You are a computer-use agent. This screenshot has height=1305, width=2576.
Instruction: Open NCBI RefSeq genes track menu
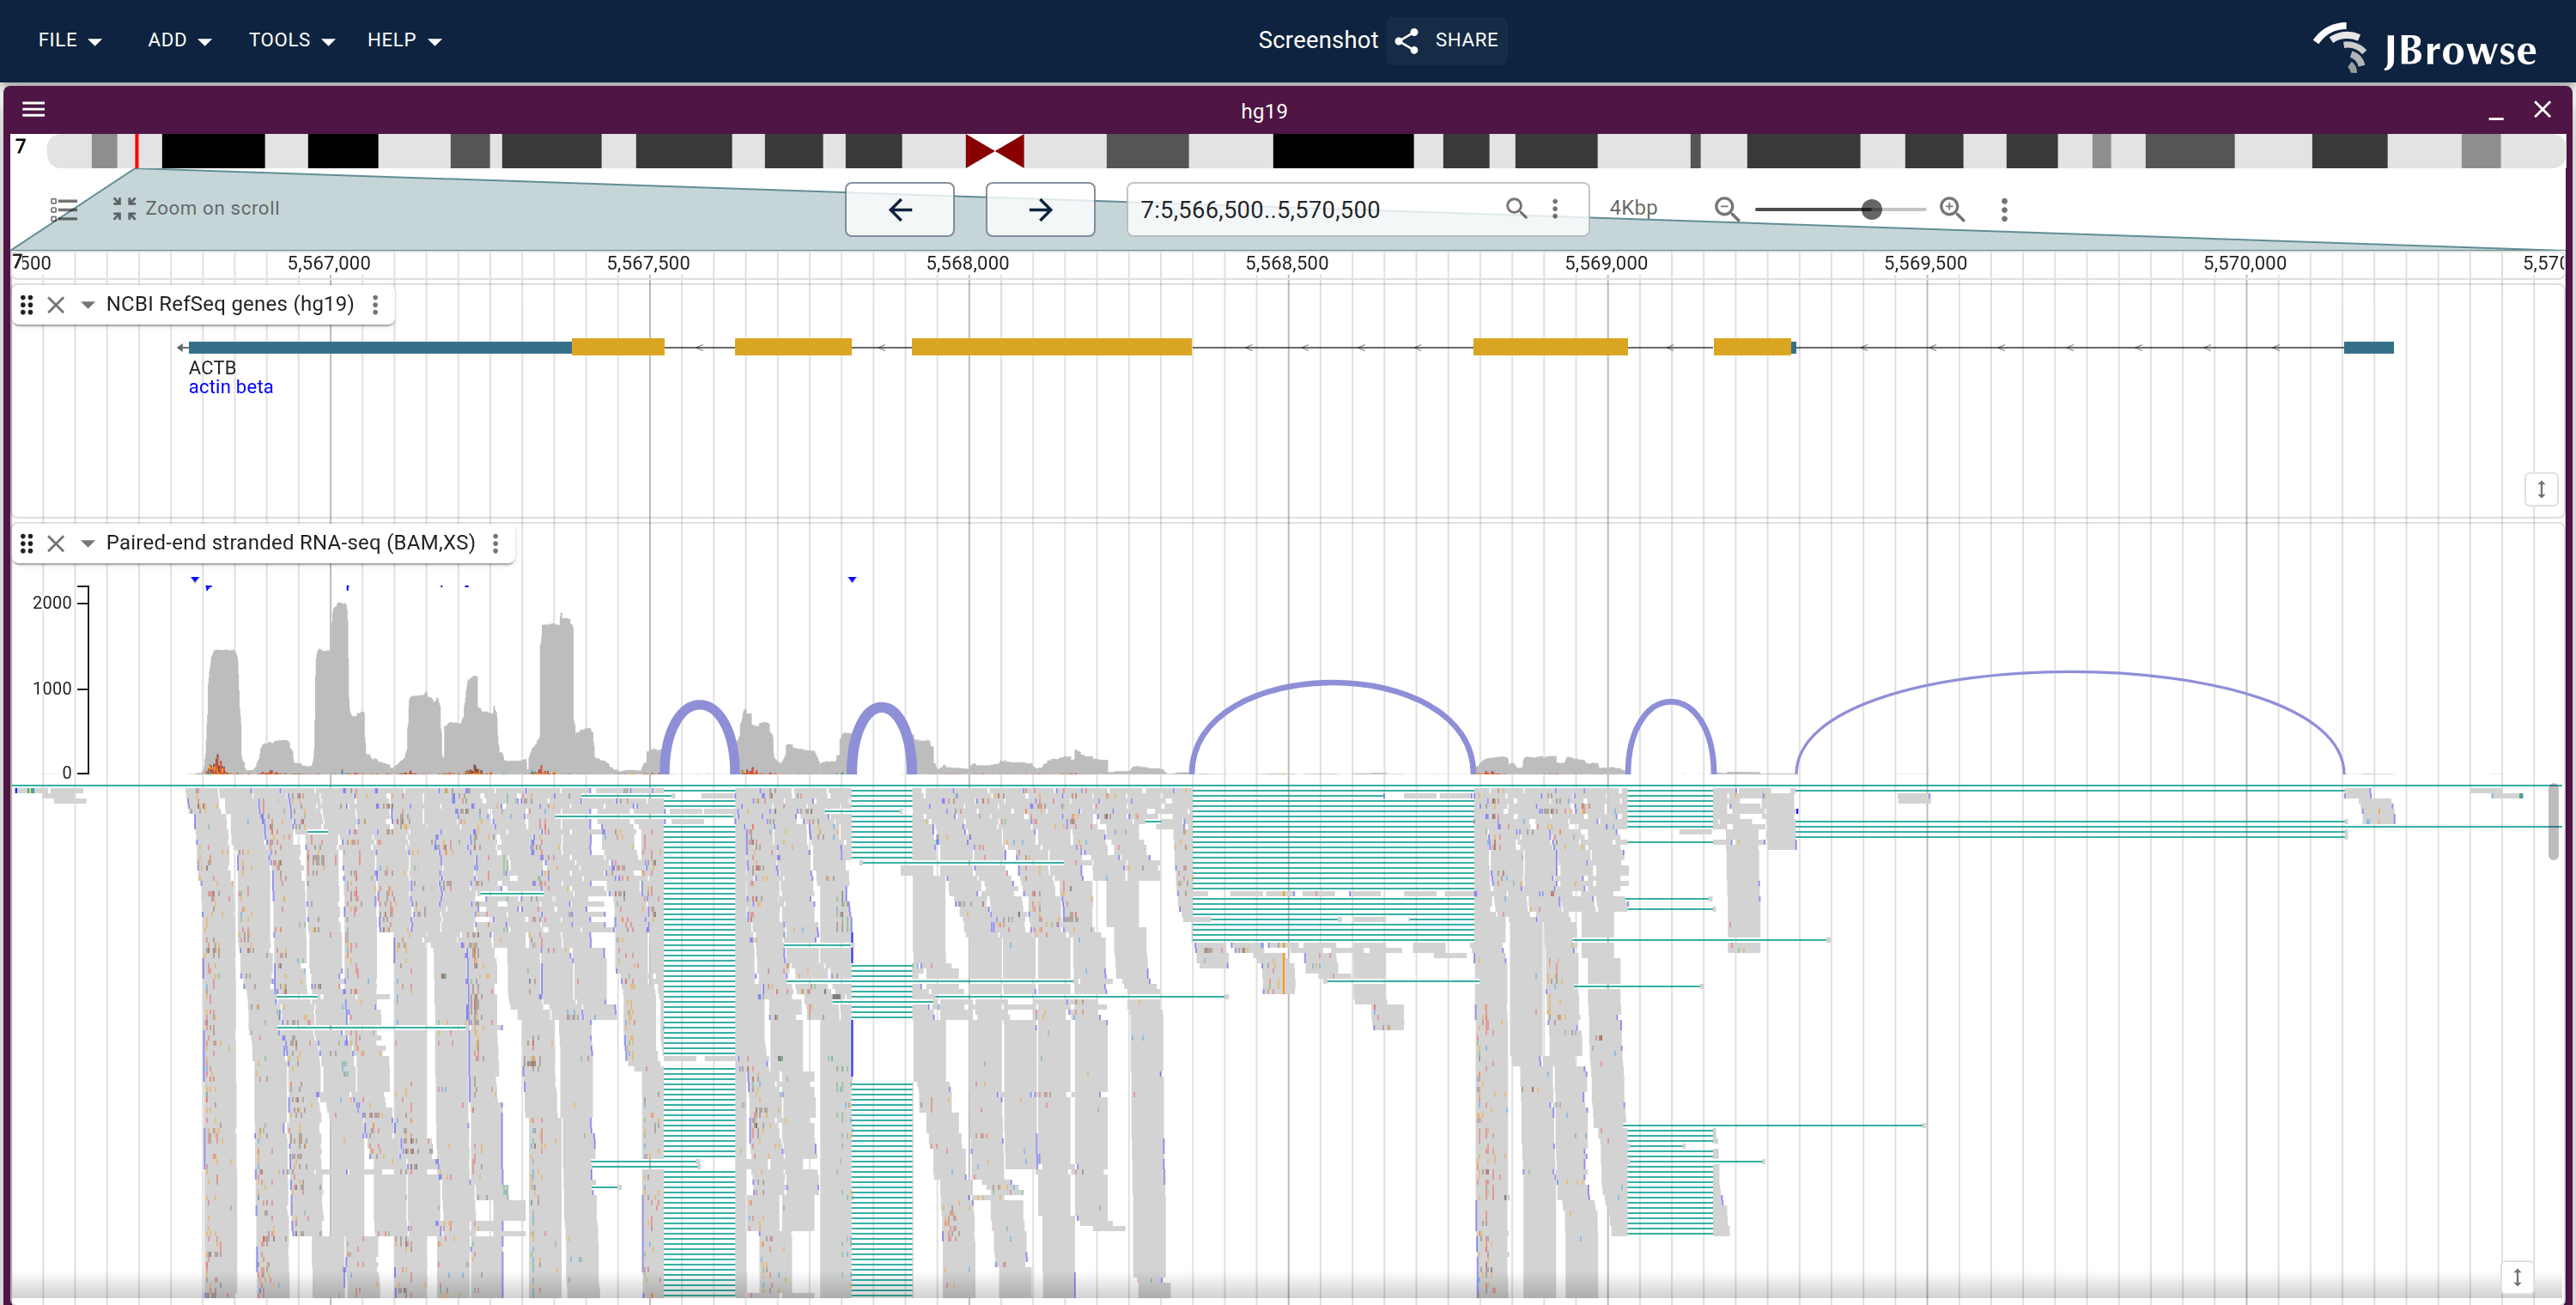pyautogui.click(x=375, y=304)
